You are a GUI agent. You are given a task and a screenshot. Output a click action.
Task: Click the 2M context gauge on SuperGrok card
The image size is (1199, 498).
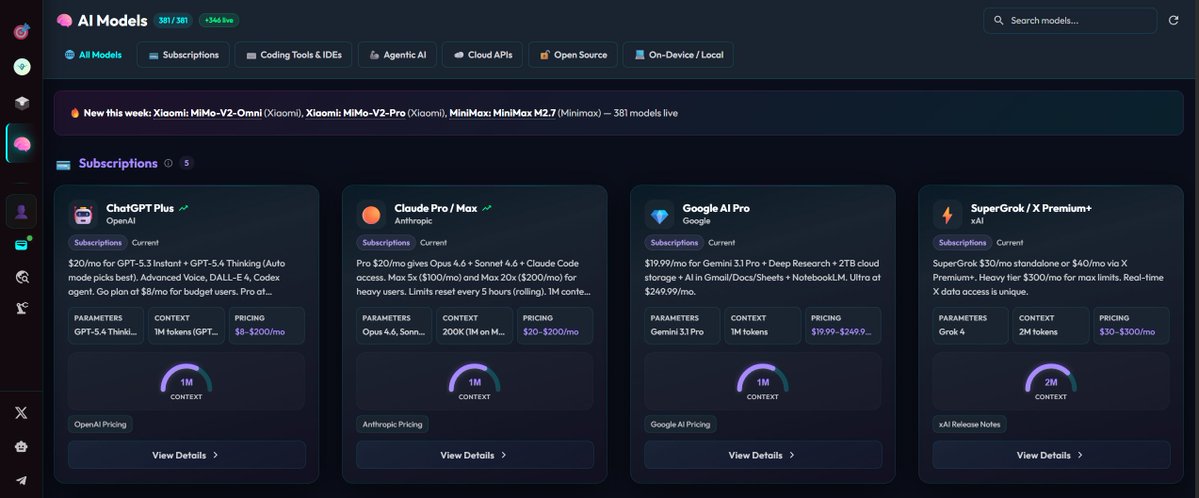click(x=1051, y=382)
